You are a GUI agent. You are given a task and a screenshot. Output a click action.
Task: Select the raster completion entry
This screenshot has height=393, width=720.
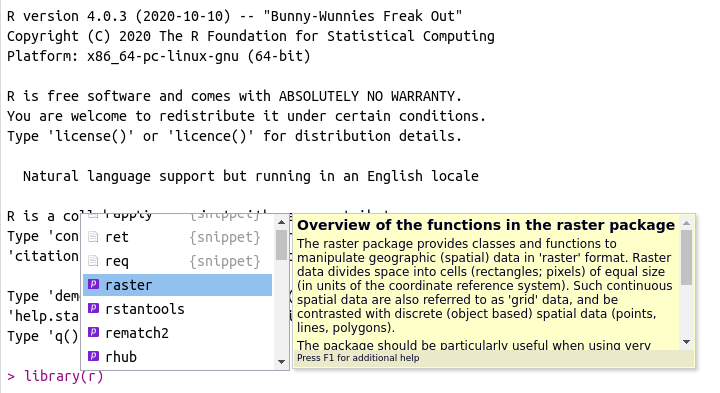point(177,285)
